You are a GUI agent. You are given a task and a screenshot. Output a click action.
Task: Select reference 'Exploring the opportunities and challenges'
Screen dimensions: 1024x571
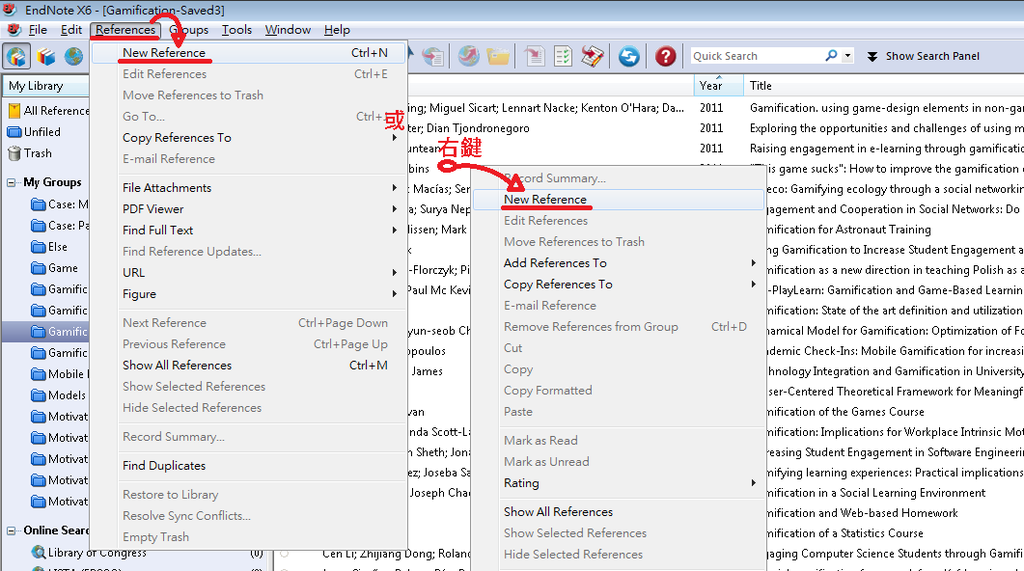pyautogui.click(x=886, y=128)
